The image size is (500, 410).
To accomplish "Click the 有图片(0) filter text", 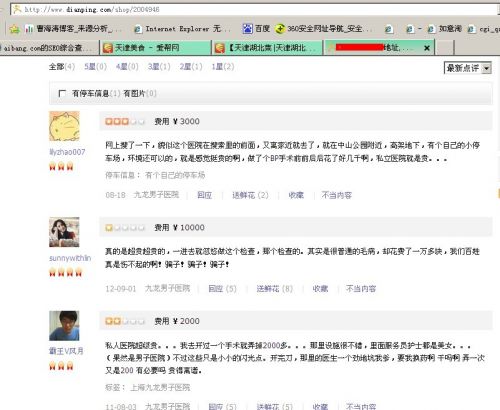I will tap(140, 93).
